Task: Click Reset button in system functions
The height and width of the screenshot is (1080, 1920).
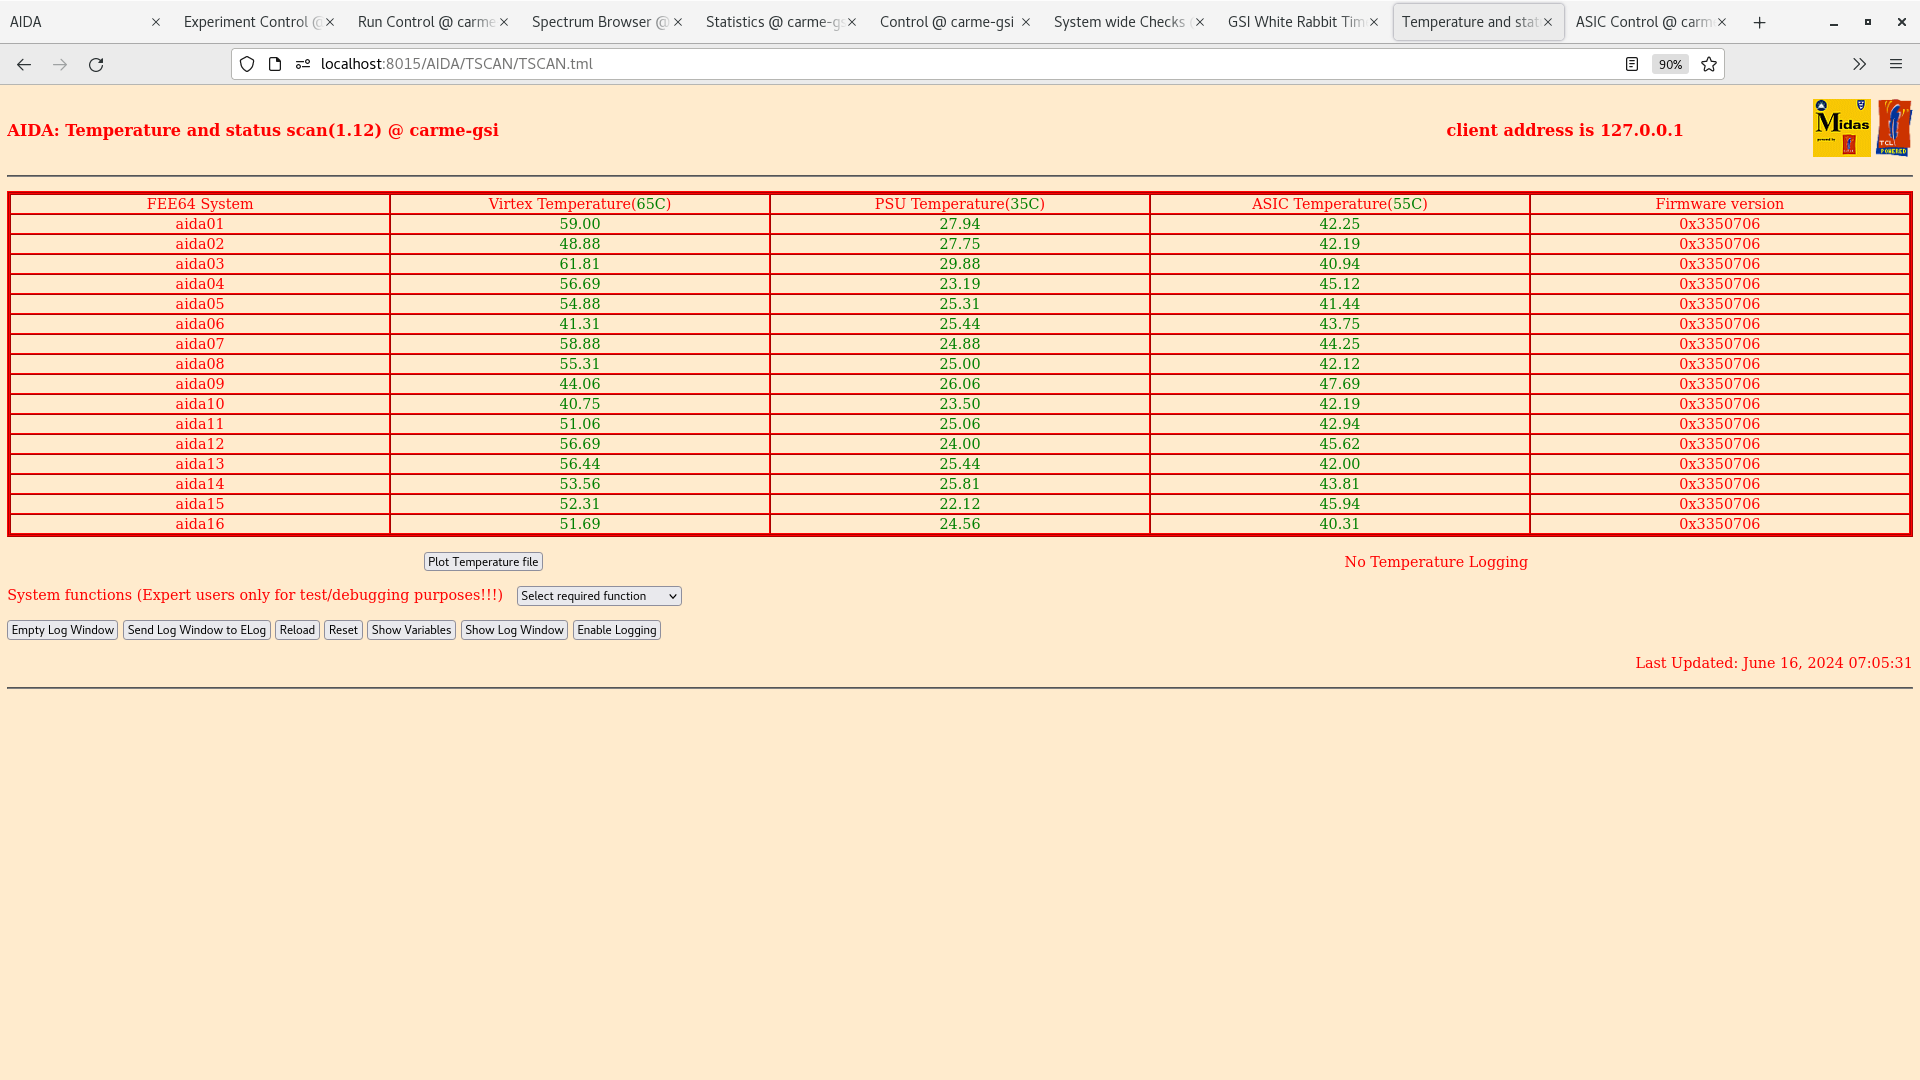Action: pyautogui.click(x=342, y=629)
